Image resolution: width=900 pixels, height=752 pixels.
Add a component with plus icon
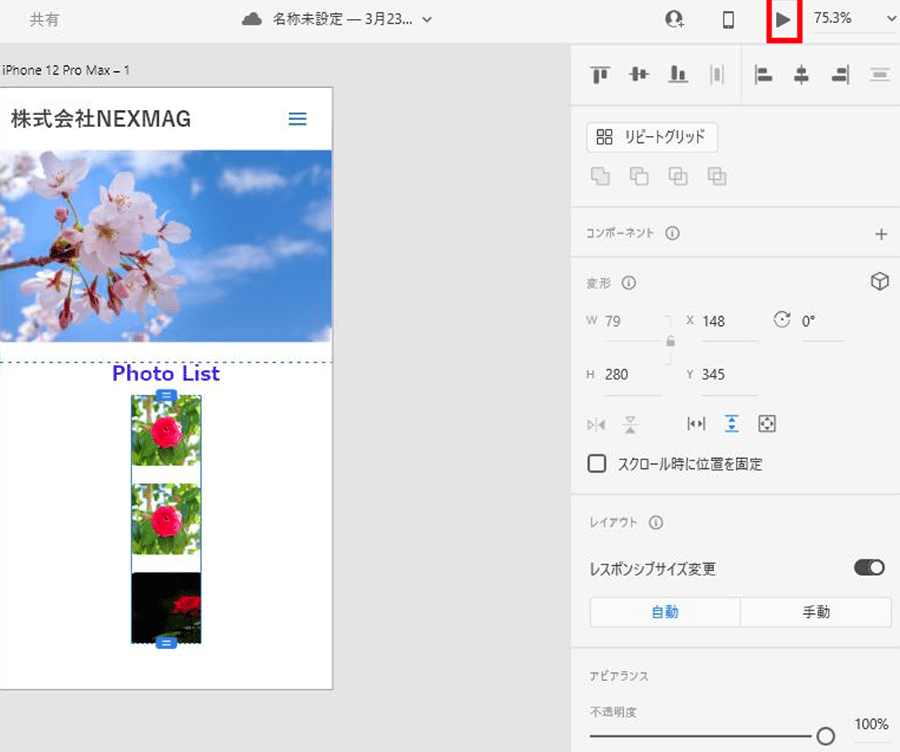pos(881,234)
